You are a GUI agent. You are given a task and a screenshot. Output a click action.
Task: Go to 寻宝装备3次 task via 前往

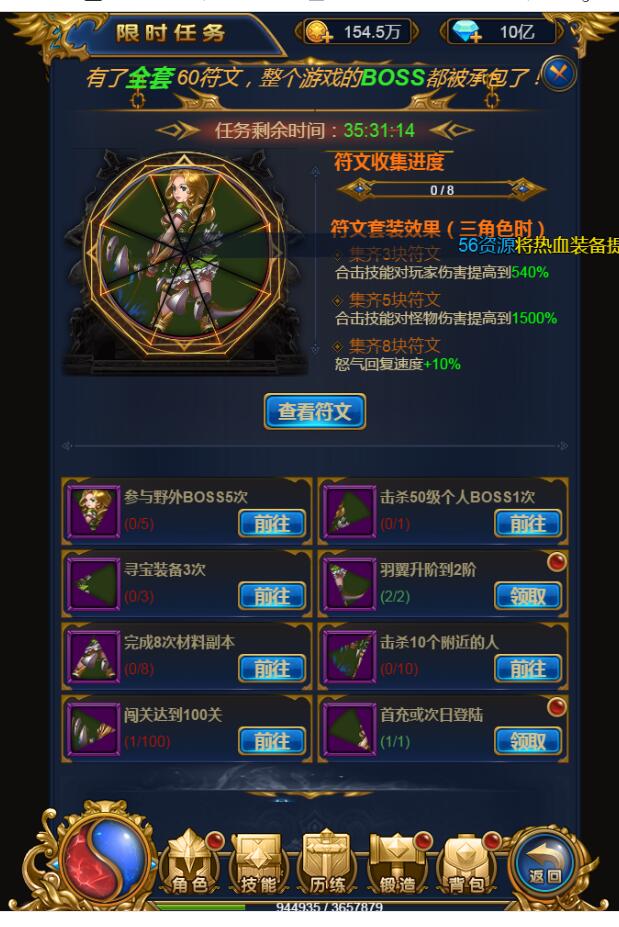click(x=272, y=596)
